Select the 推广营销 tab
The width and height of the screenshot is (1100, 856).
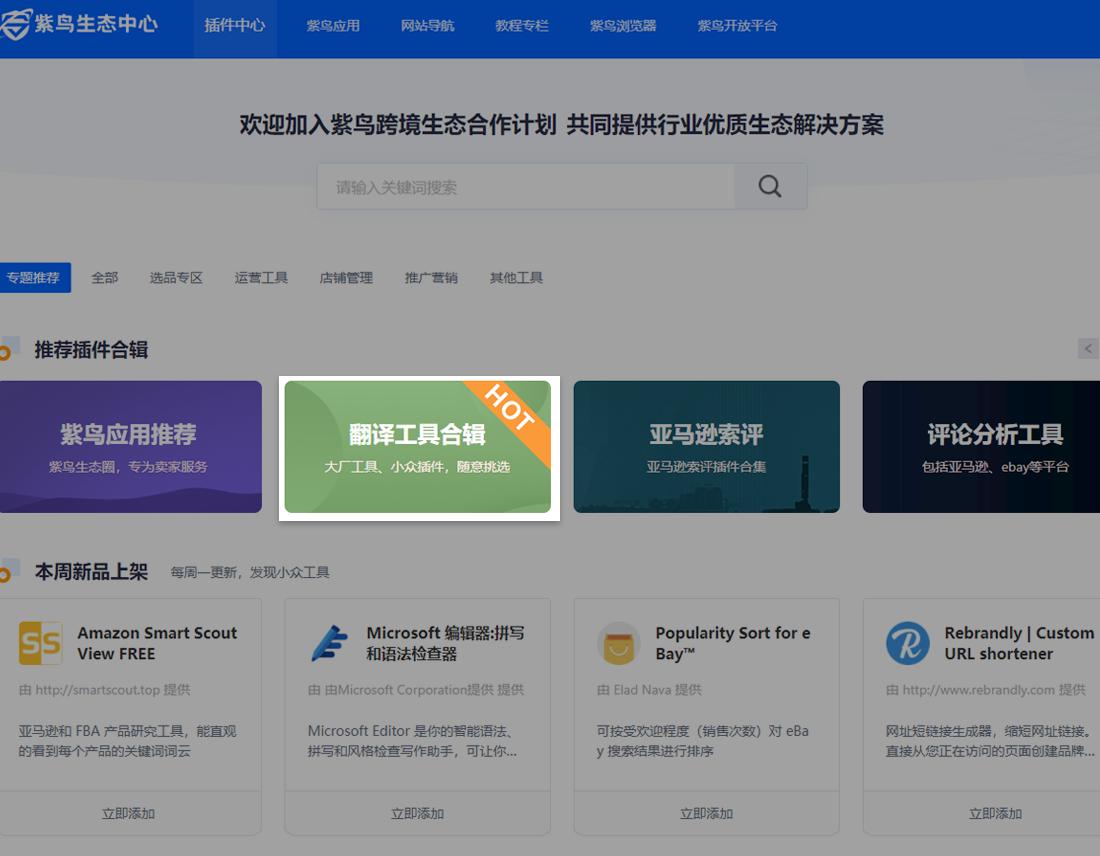pos(431,277)
